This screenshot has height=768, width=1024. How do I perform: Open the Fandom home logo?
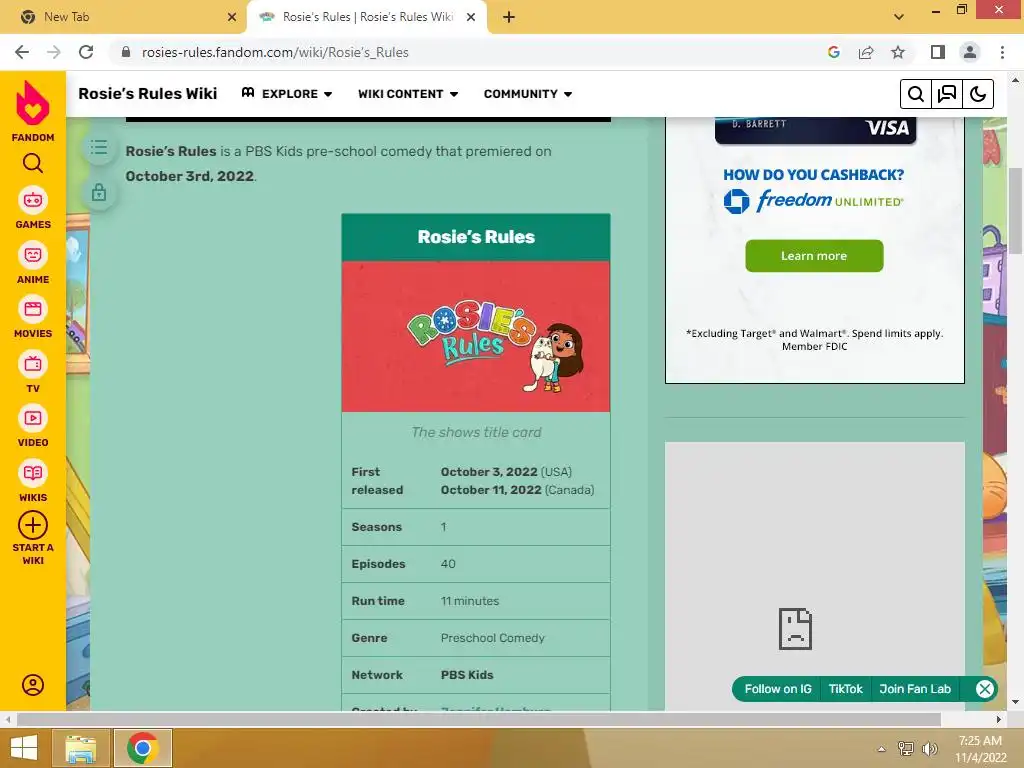pyautogui.click(x=33, y=103)
